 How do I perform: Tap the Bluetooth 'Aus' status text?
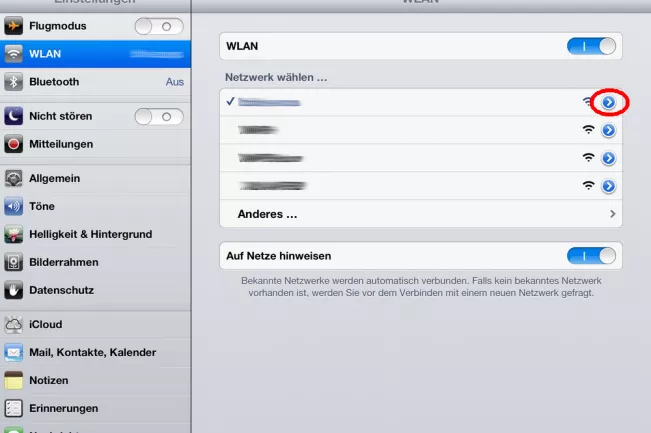[175, 82]
